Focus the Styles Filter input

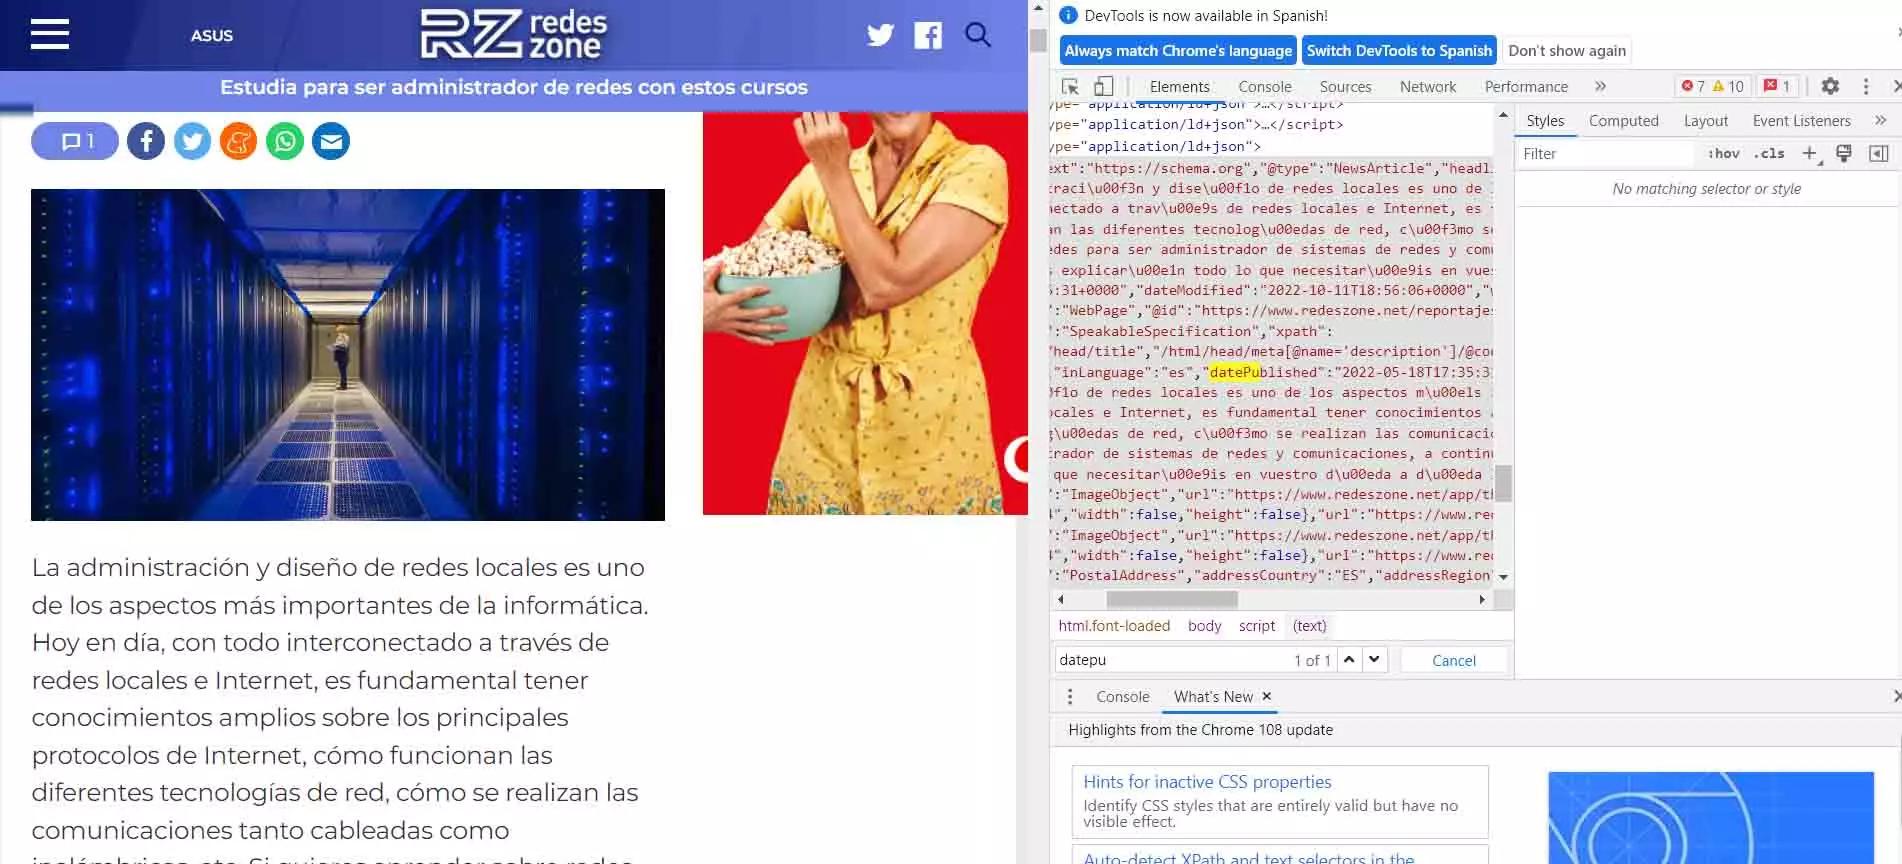coord(1606,153)
